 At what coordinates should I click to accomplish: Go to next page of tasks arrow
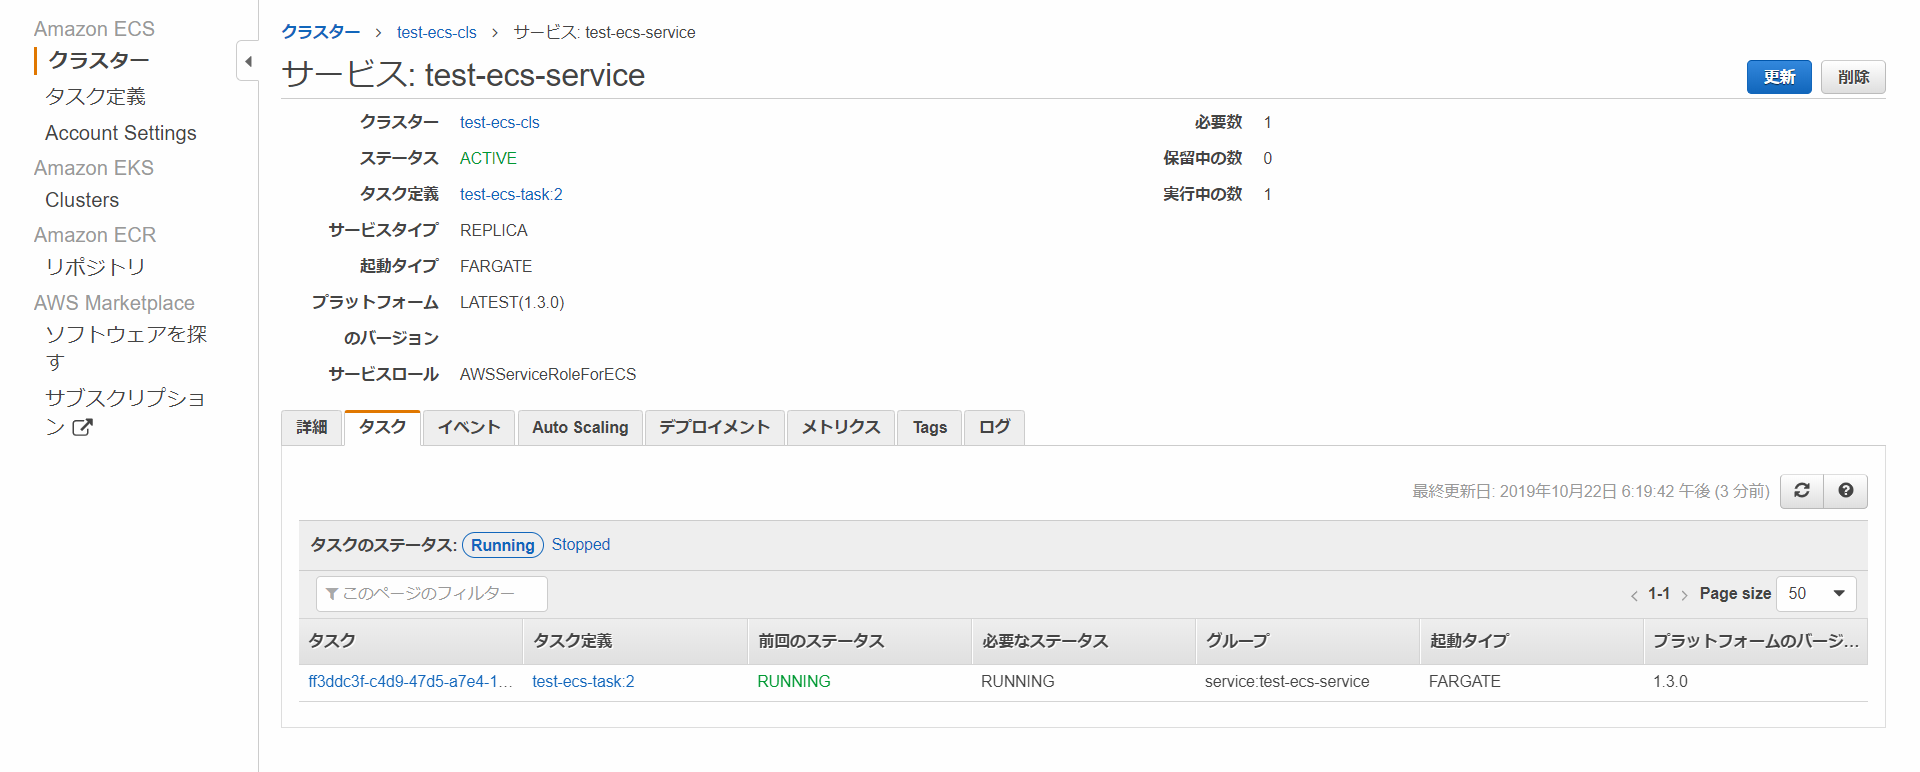(1685, 595)
